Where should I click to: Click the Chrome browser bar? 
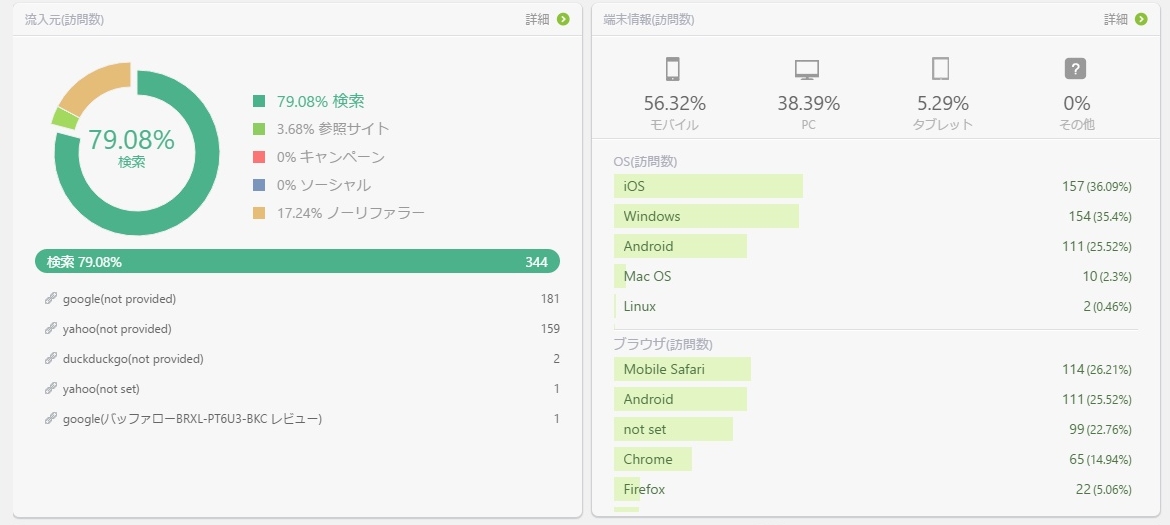point(653,459)
